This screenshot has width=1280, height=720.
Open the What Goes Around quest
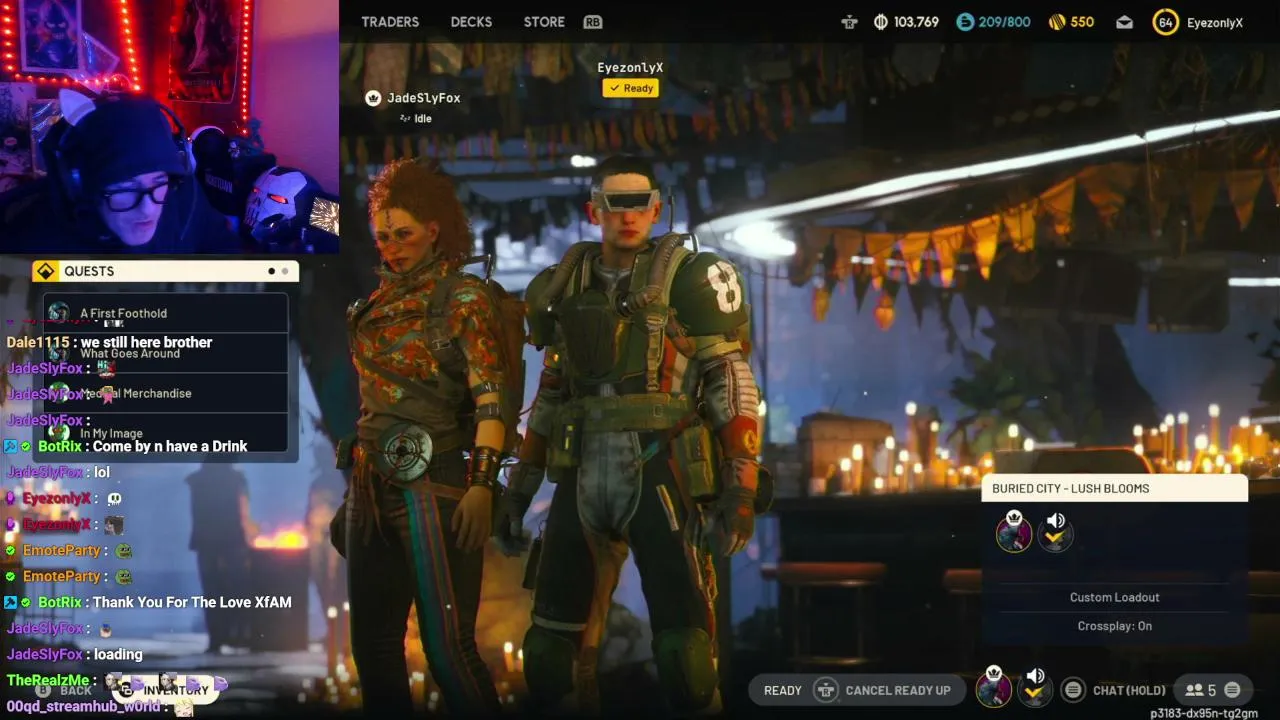pyautogui.click(x=166, y=353)
